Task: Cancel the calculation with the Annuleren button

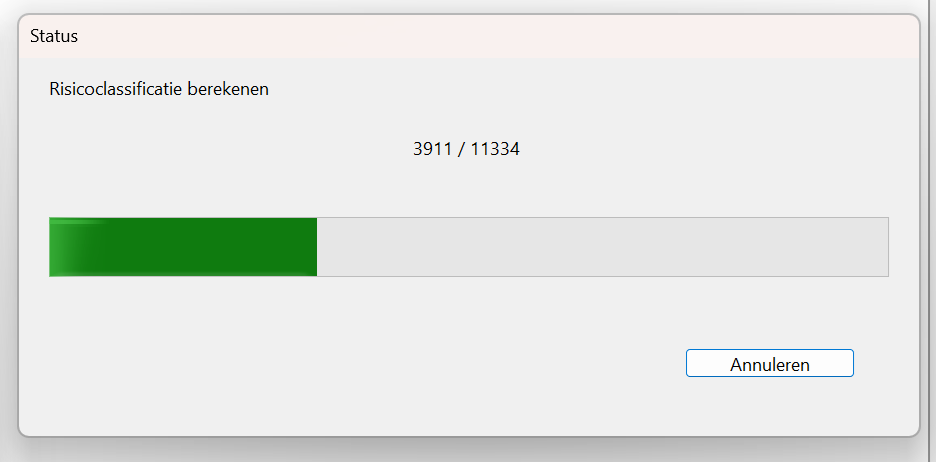Action: [x=769, y=363]
